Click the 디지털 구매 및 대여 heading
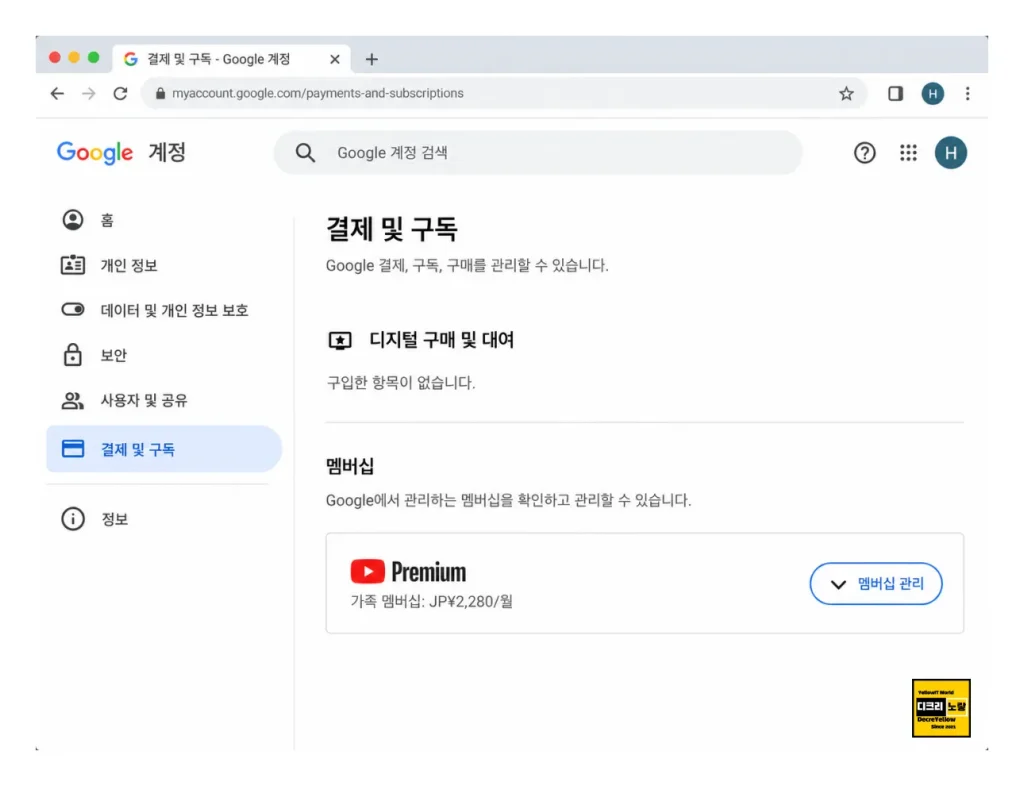 click(441, 340)
